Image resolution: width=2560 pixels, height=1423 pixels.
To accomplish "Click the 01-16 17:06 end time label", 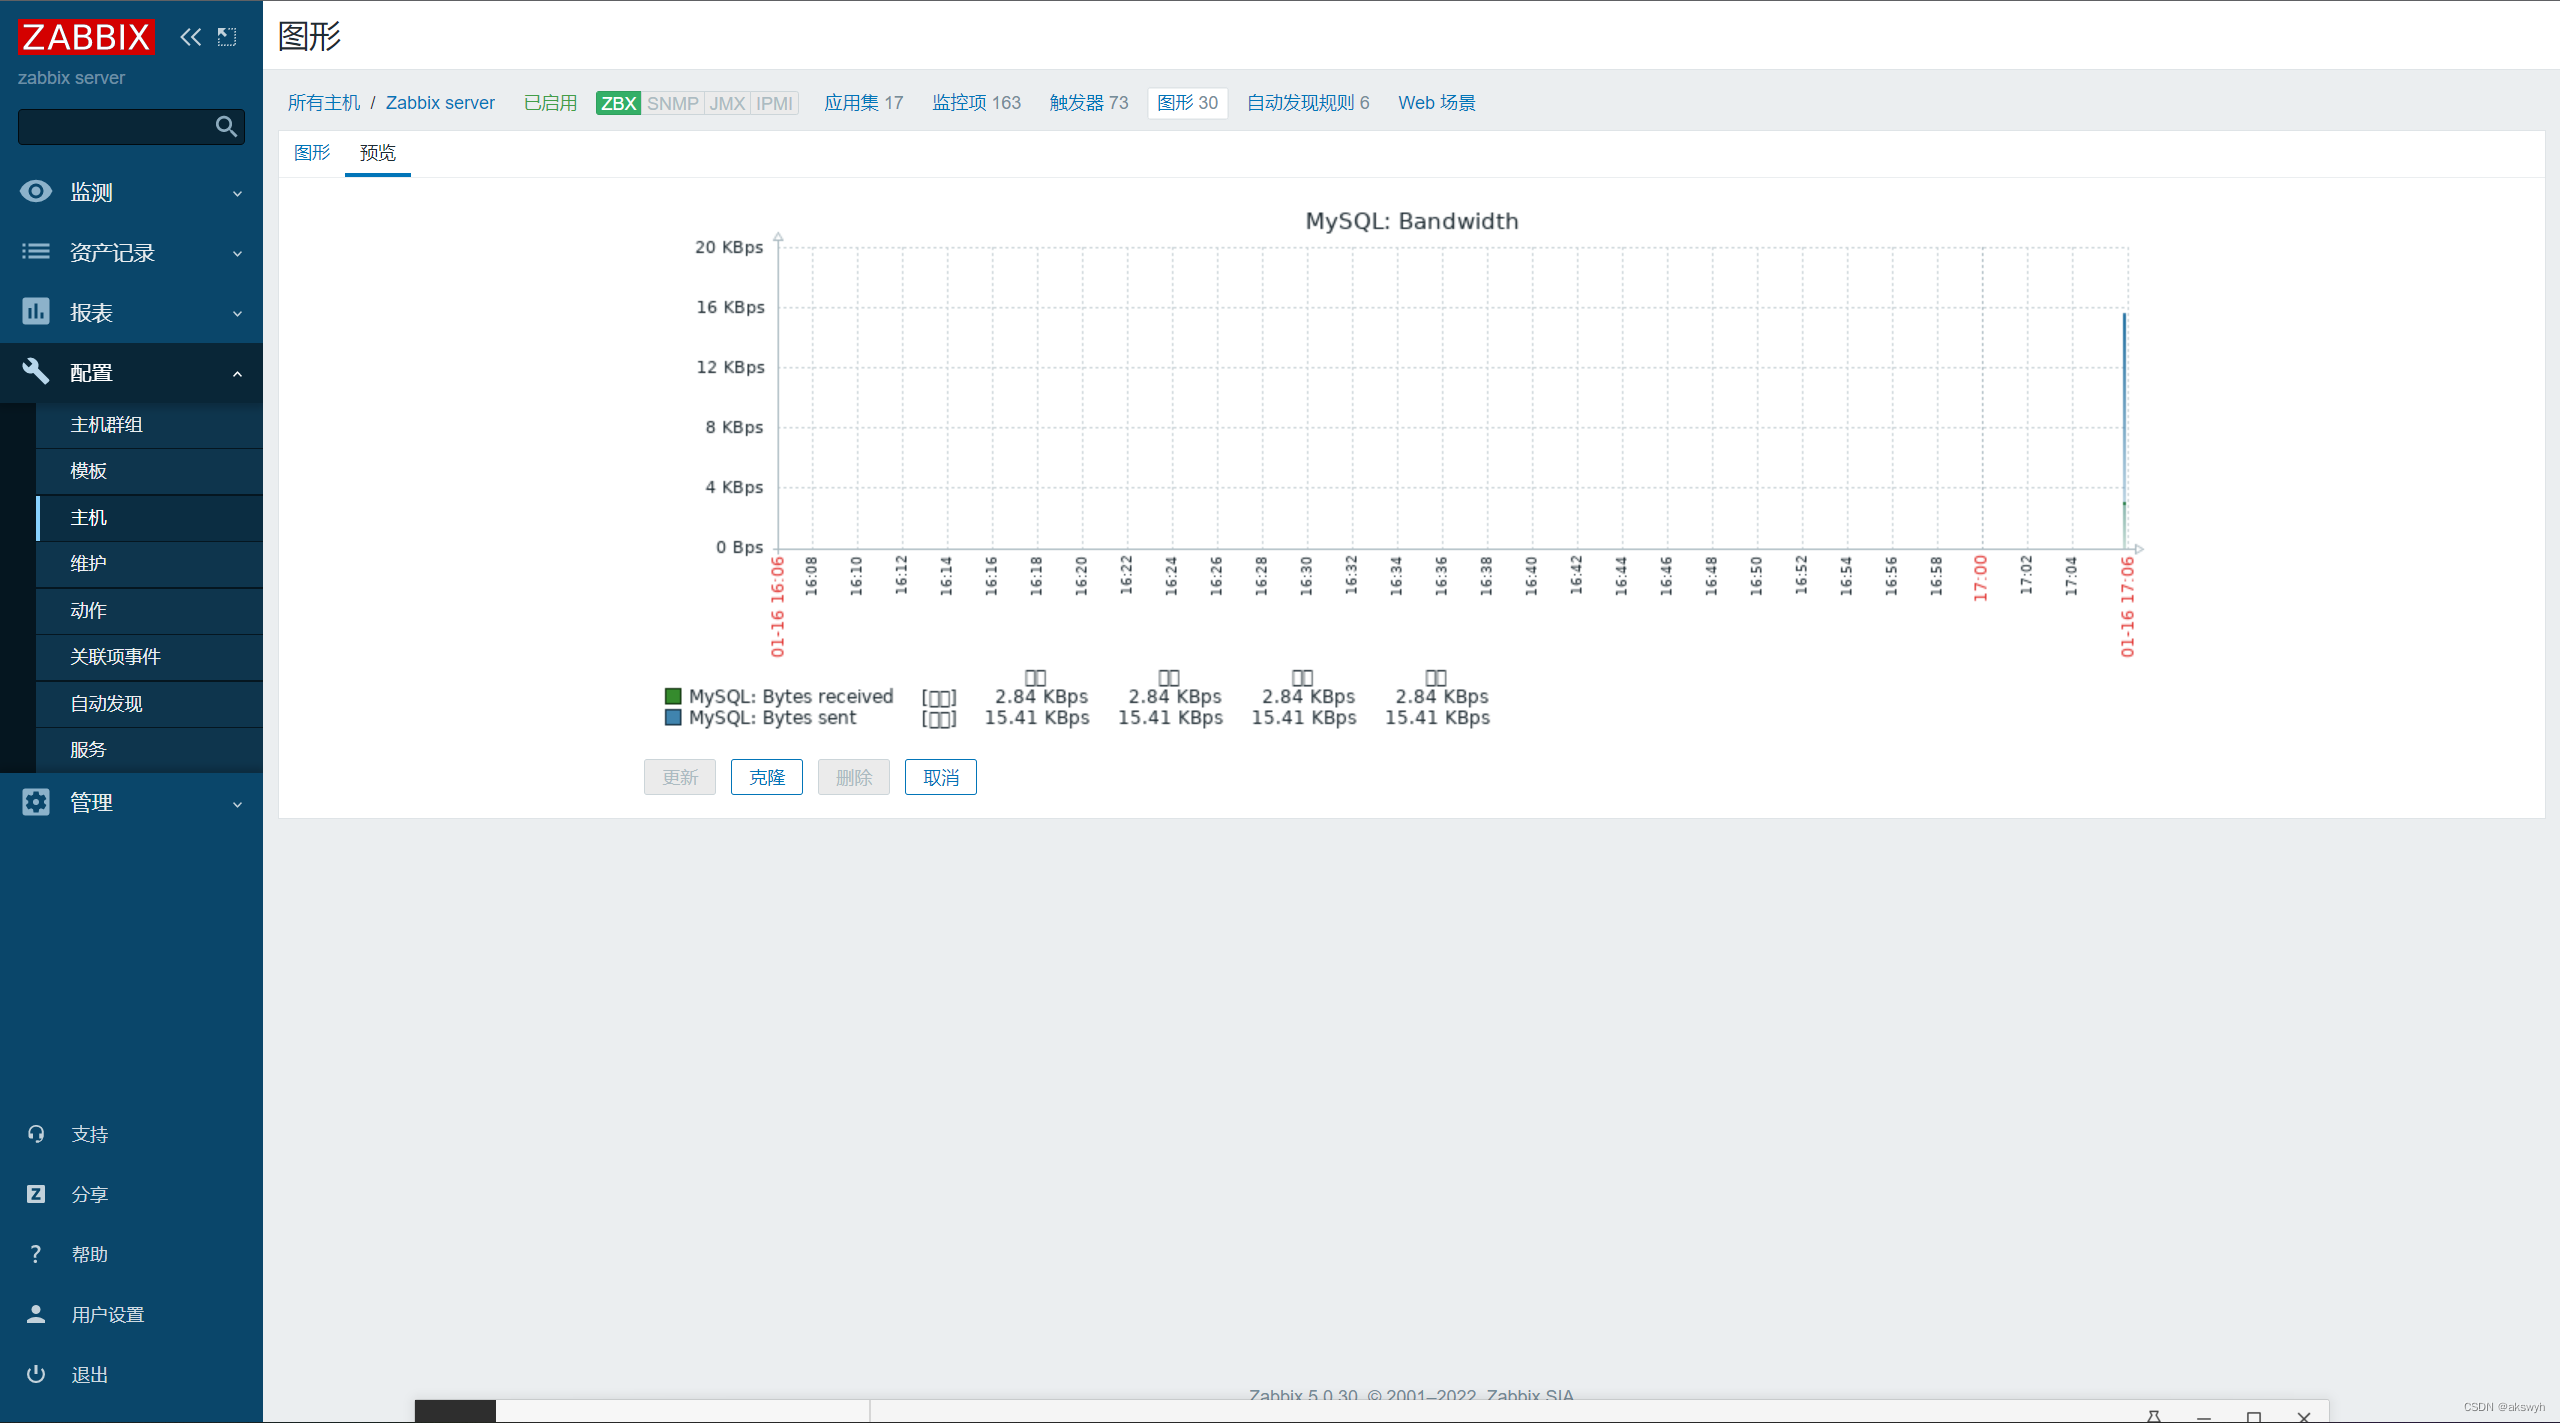I will 2127,606.
